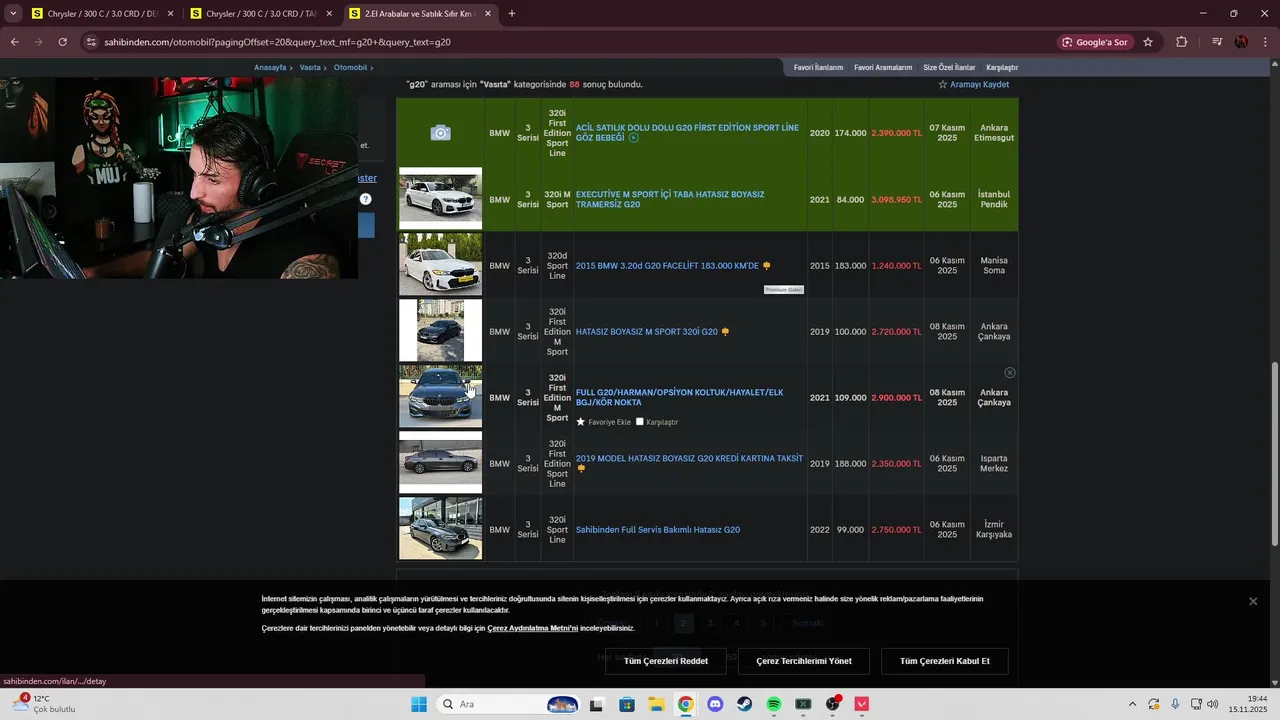1280x720 pixels.
Task: Open File Explorer from the taskbar
Action: pyautogui.click(x=656, y=704)
